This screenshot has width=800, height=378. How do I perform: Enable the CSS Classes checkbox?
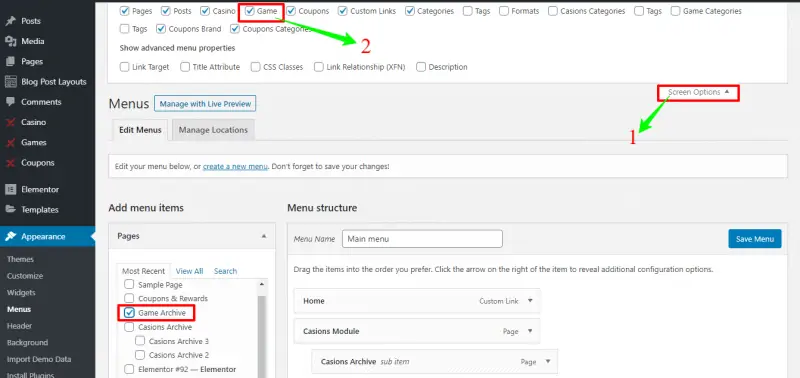(256, 67)
